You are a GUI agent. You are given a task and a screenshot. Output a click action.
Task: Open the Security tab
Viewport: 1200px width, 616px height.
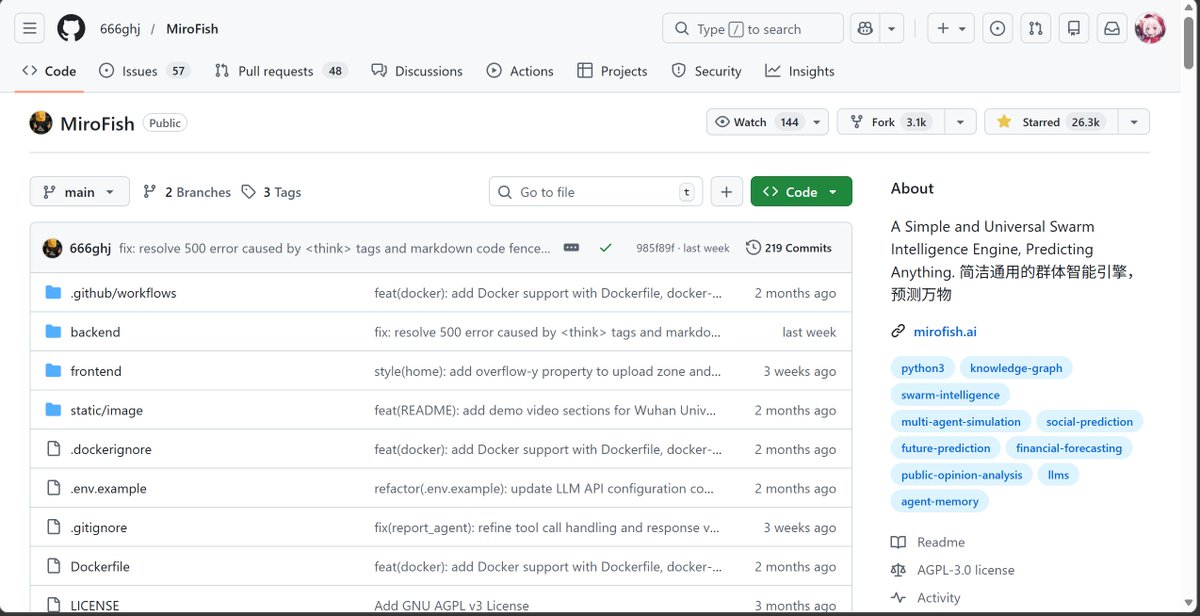(x=707, y=71)
